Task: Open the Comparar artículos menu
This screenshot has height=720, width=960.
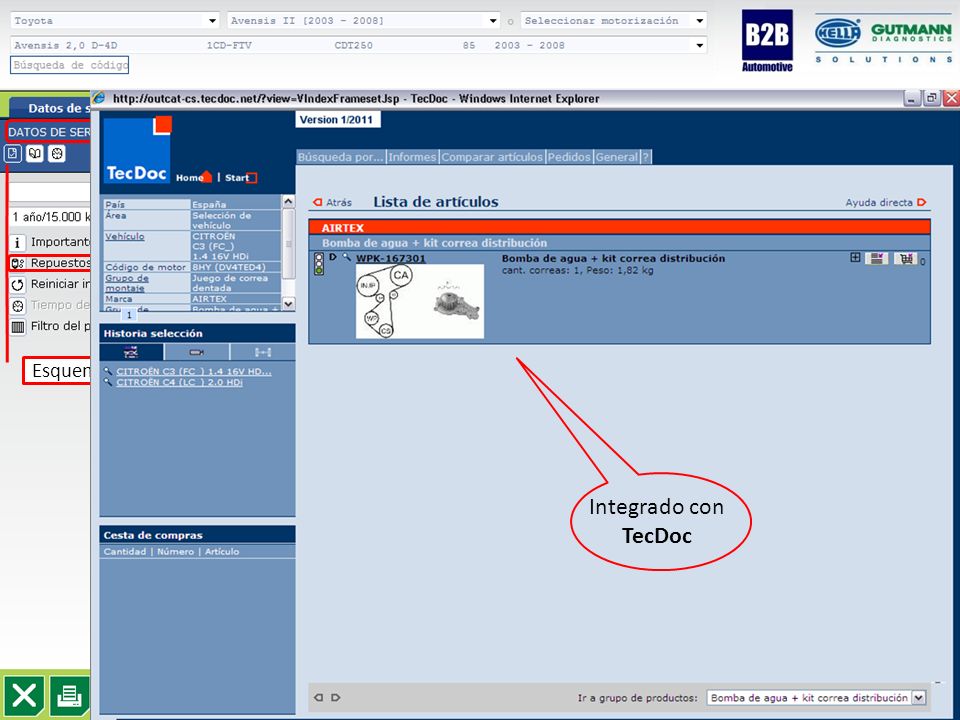Action: [x=492, y=157]
